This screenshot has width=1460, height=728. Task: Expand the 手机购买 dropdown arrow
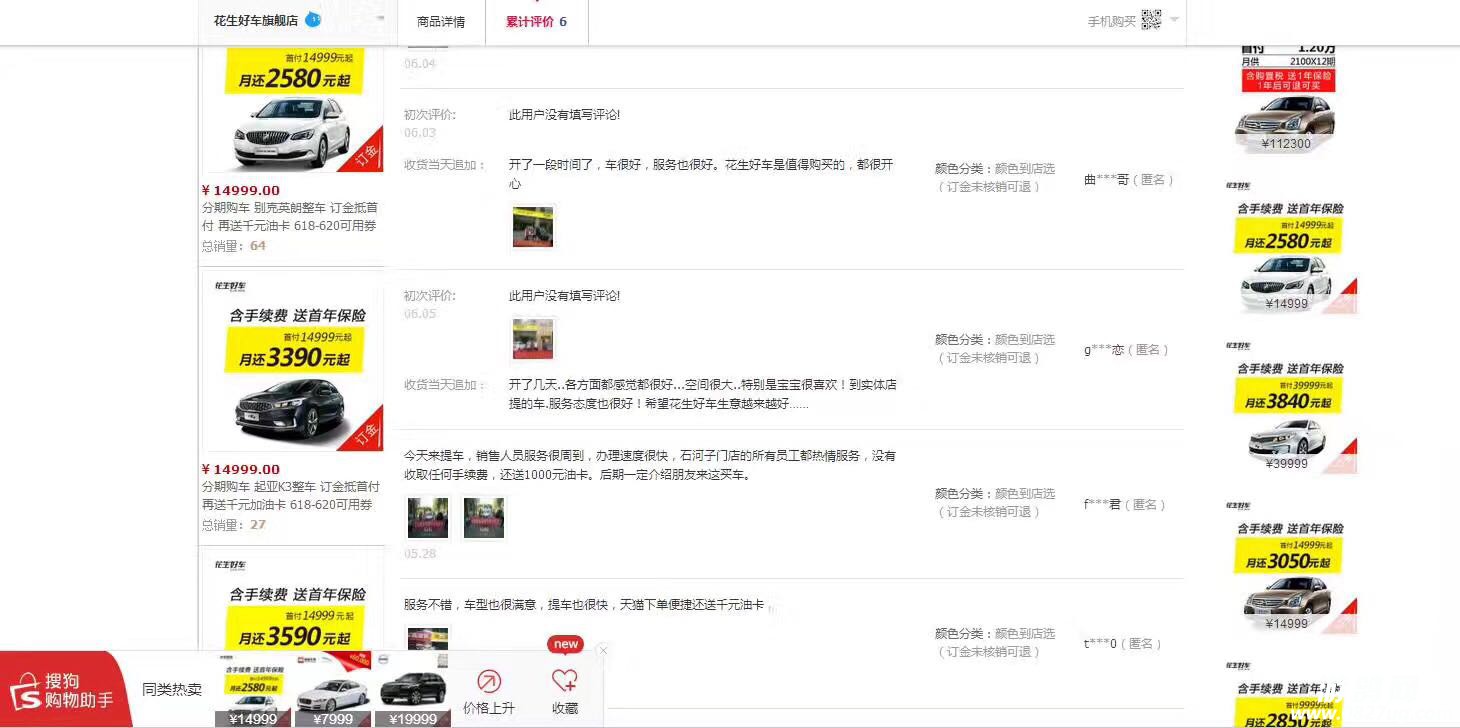pos(1174,19)
